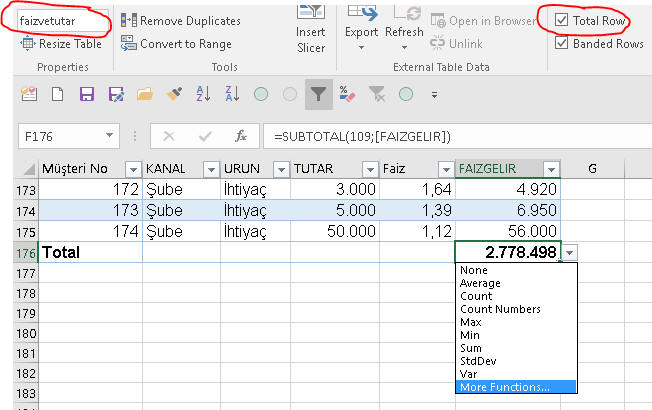Open the KANAL column filter dropdown
Screen dimensions: 652x410
tap(210, 169)
